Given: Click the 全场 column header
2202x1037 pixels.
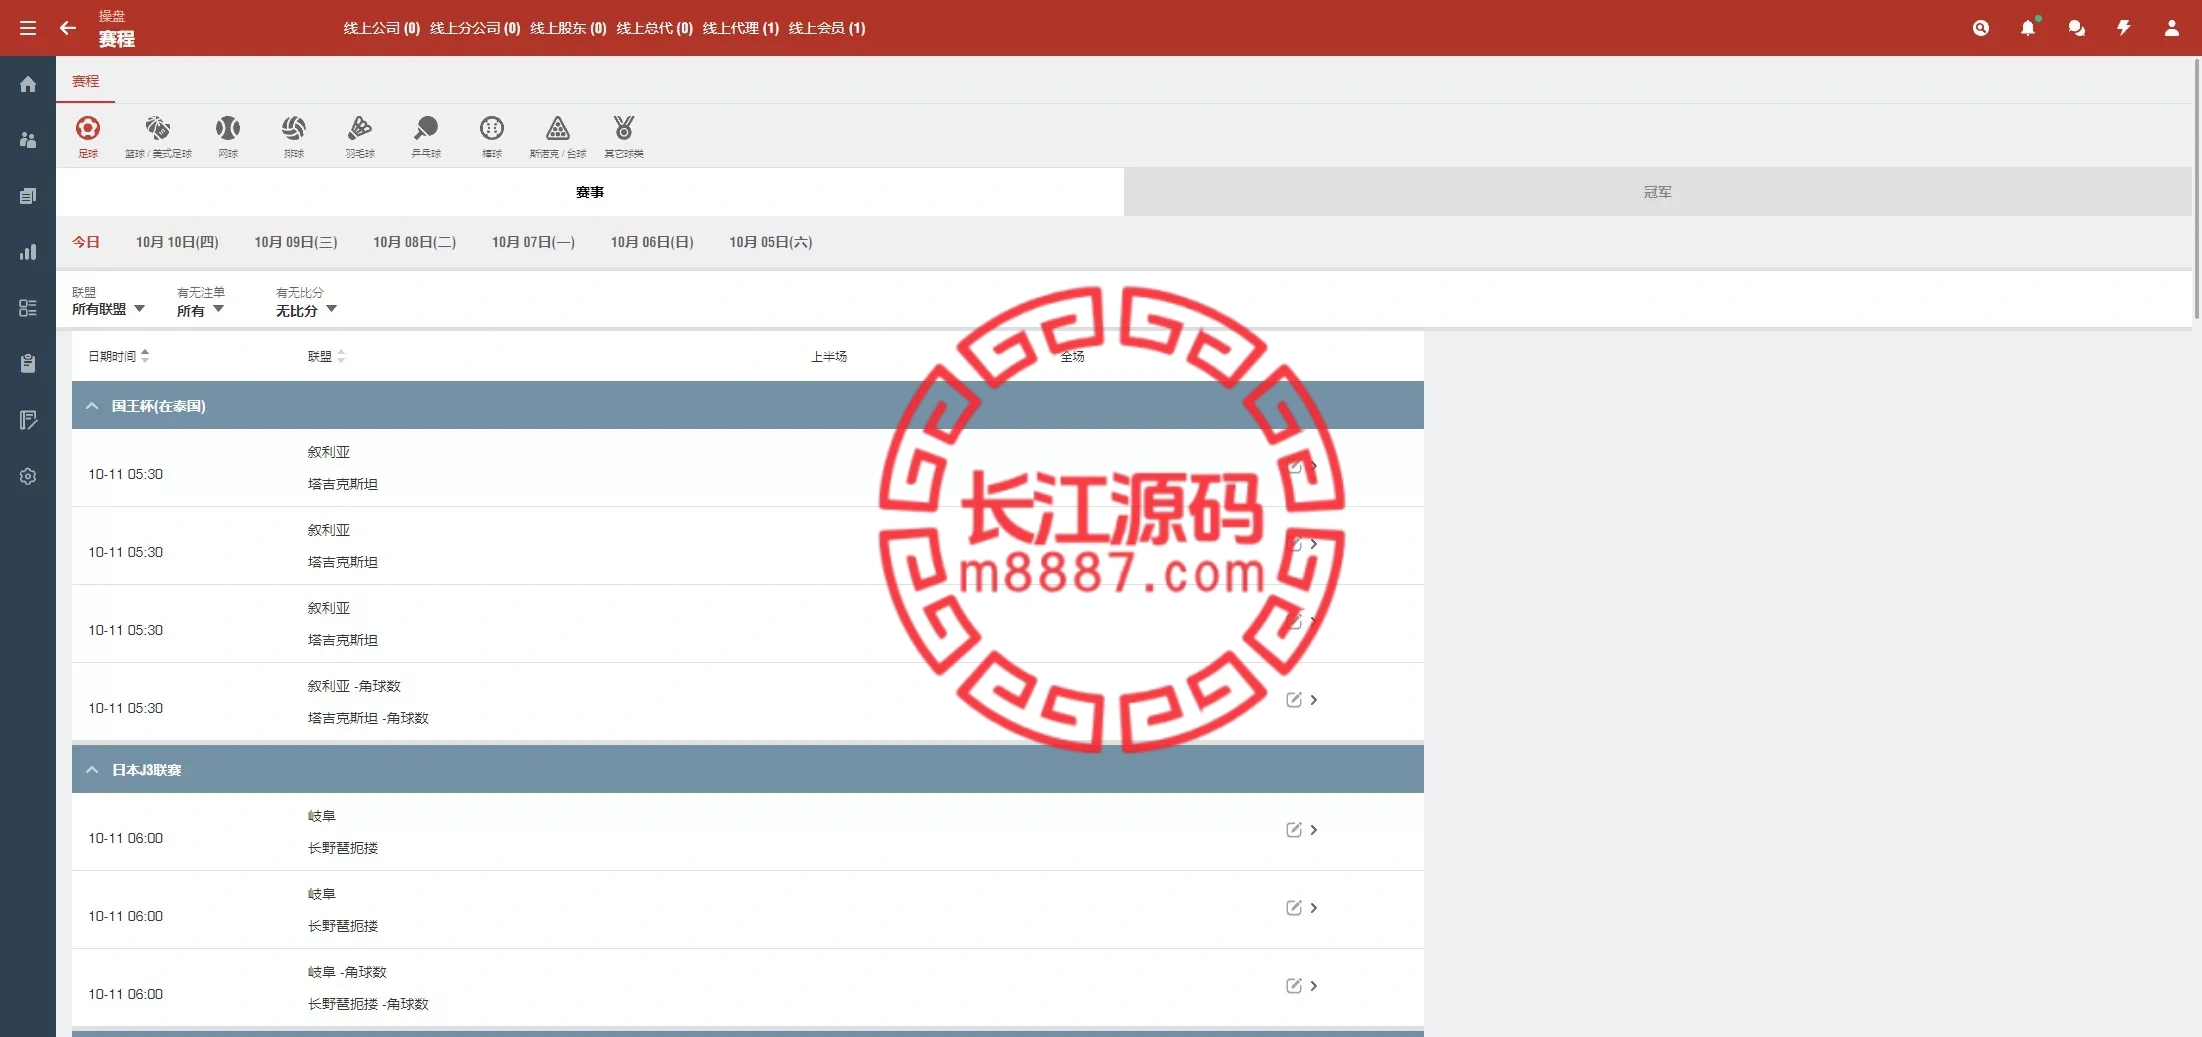Looking at the screenshot, I should click(x=1072, y=356).
